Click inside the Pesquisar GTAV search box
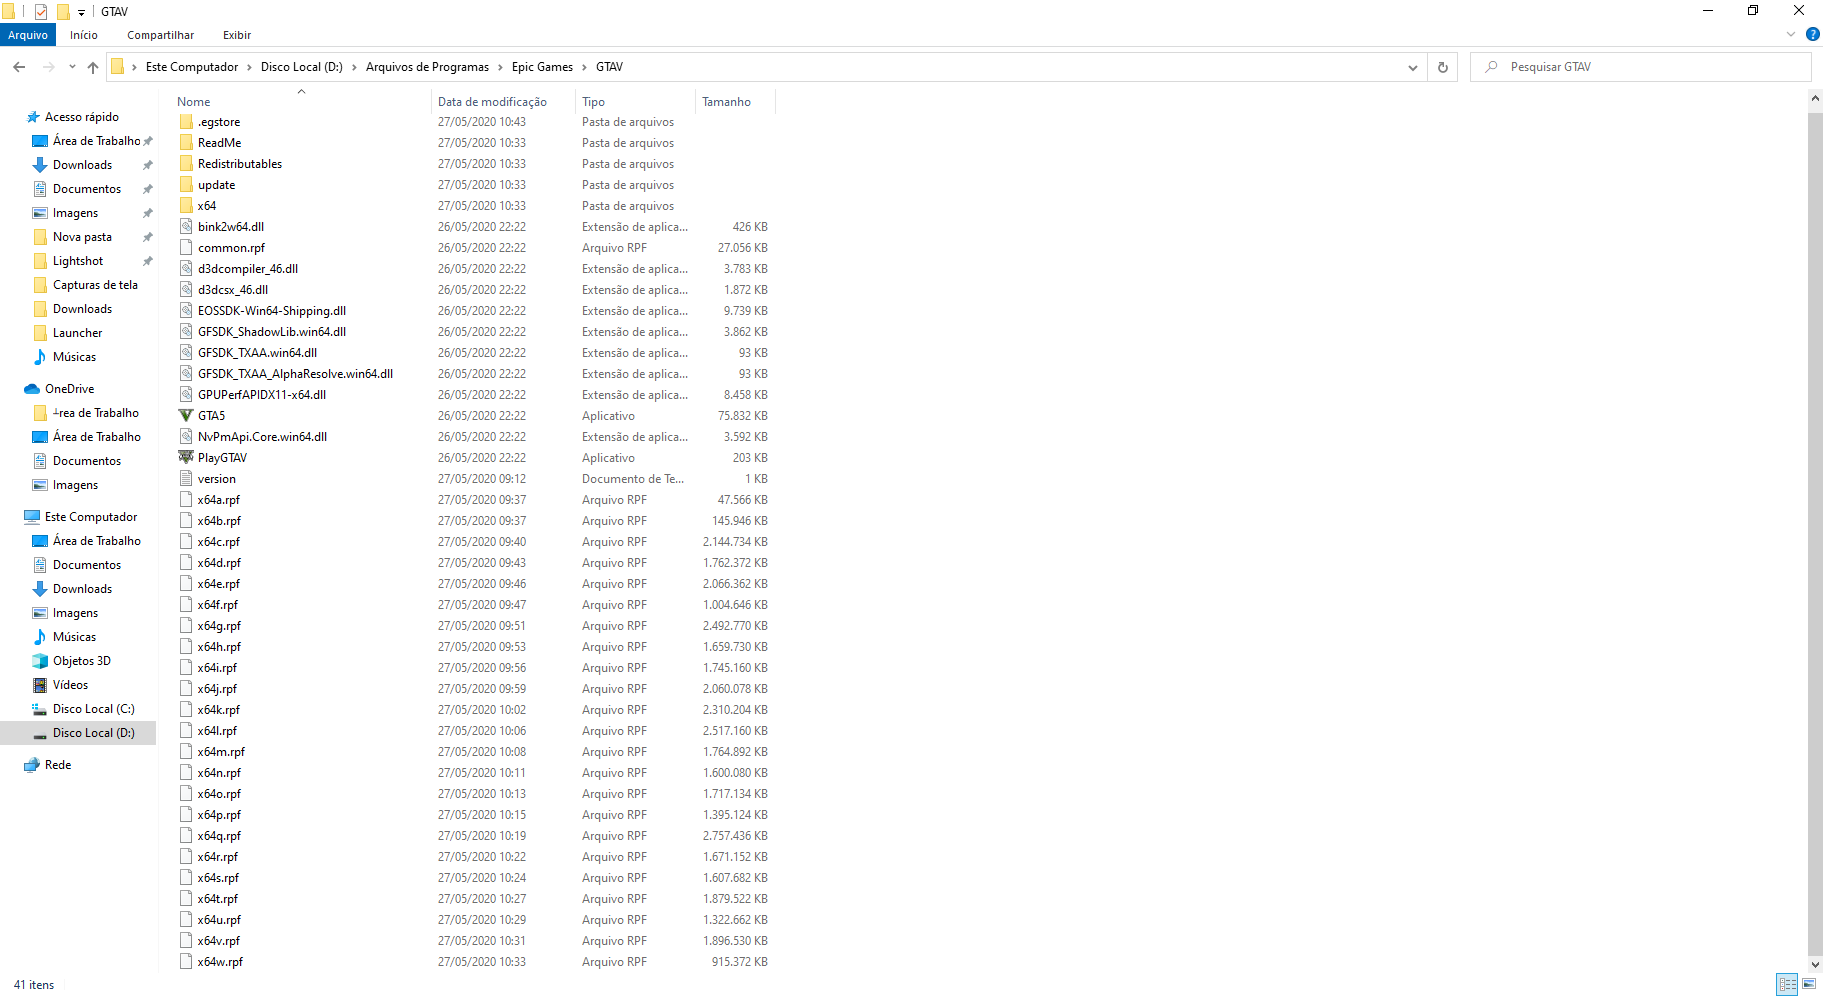This screenshot has width=1823, height=996. (1640, 66)
